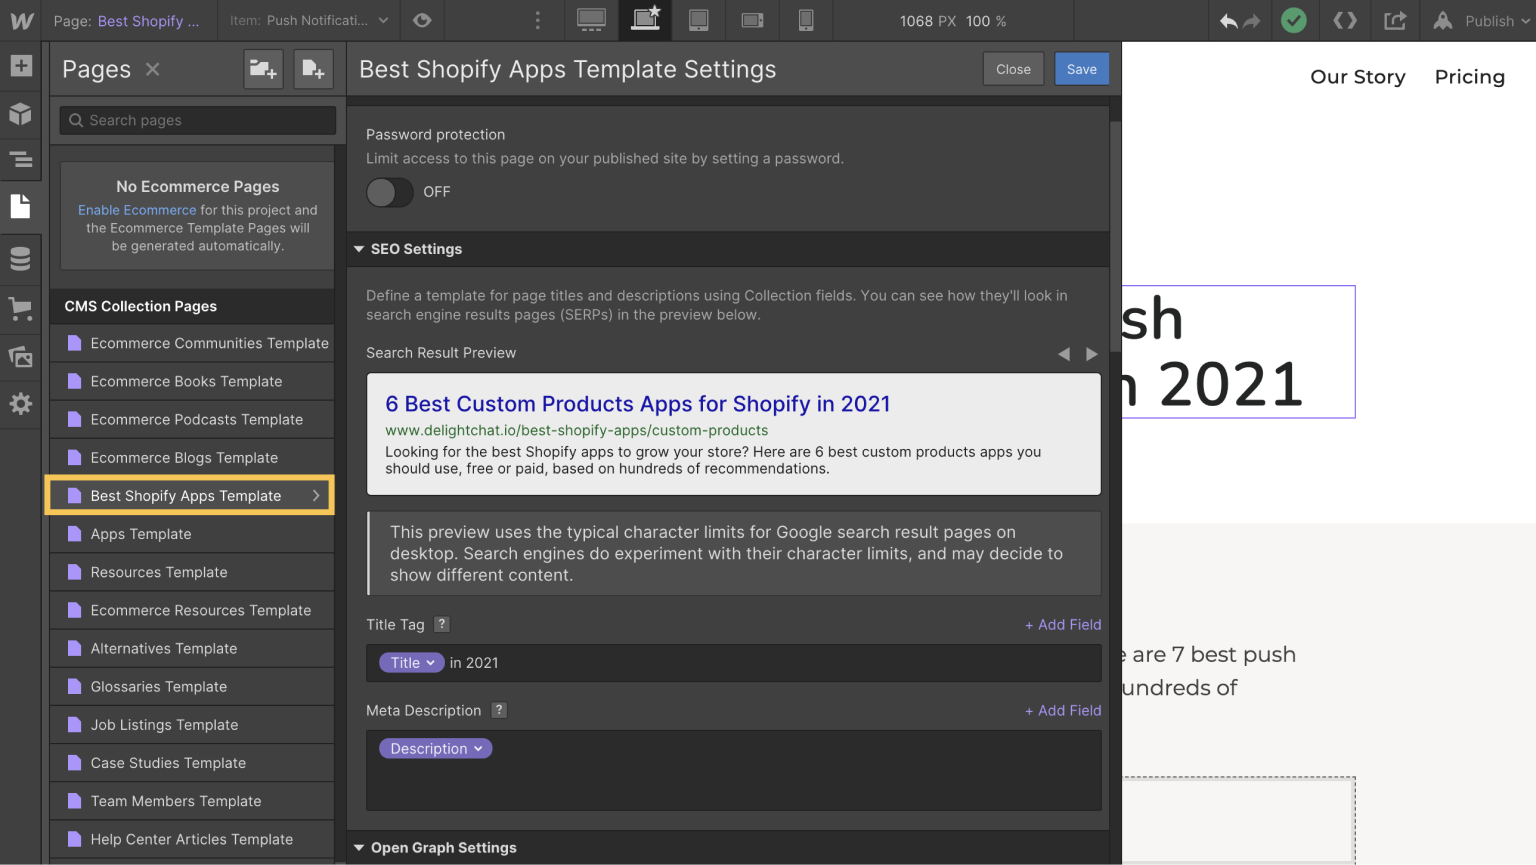
Task: Open the Ecommerce cart icon
Action: coord(21,308)
